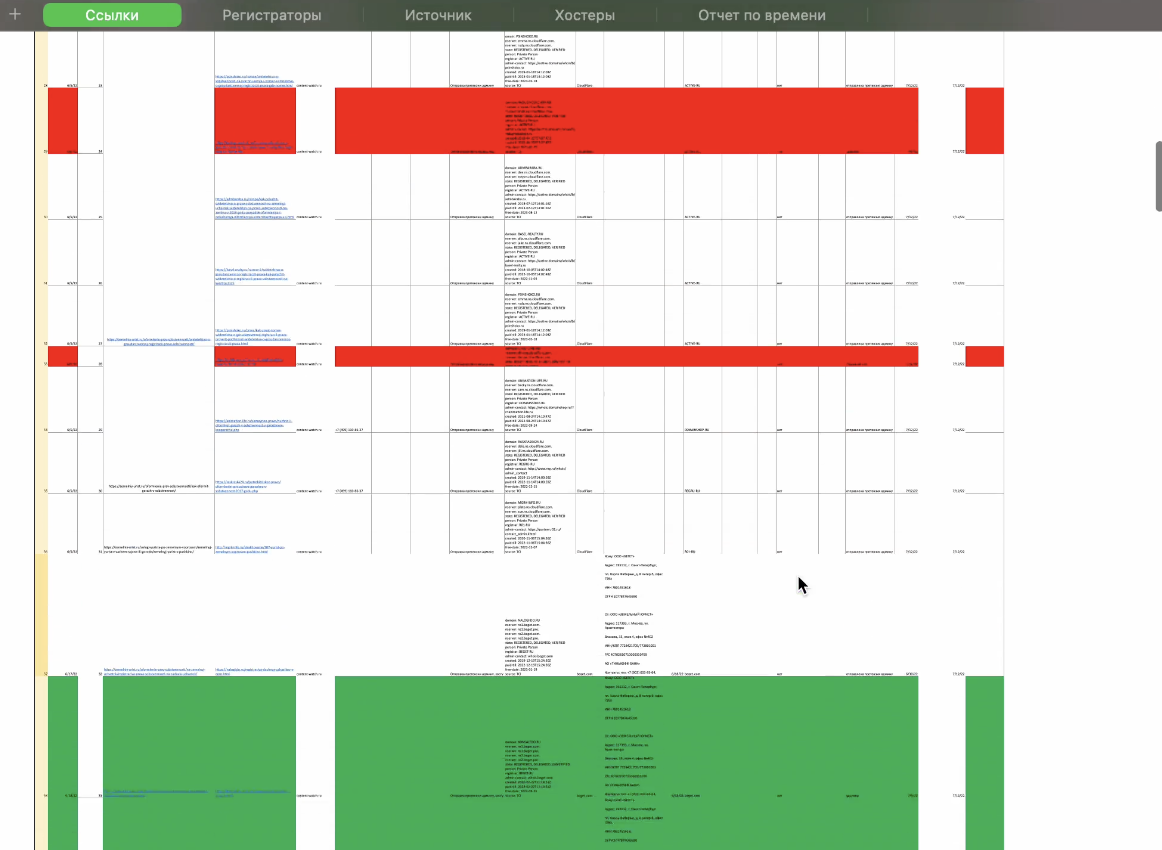Switch to the Регистраторы sheet tab
Viewport: 1162px width, 850px height.
coord(272,15)
